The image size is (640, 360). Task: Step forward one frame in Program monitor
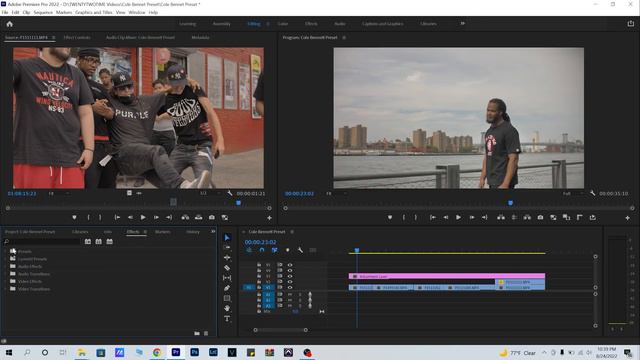tap(472, 218)
